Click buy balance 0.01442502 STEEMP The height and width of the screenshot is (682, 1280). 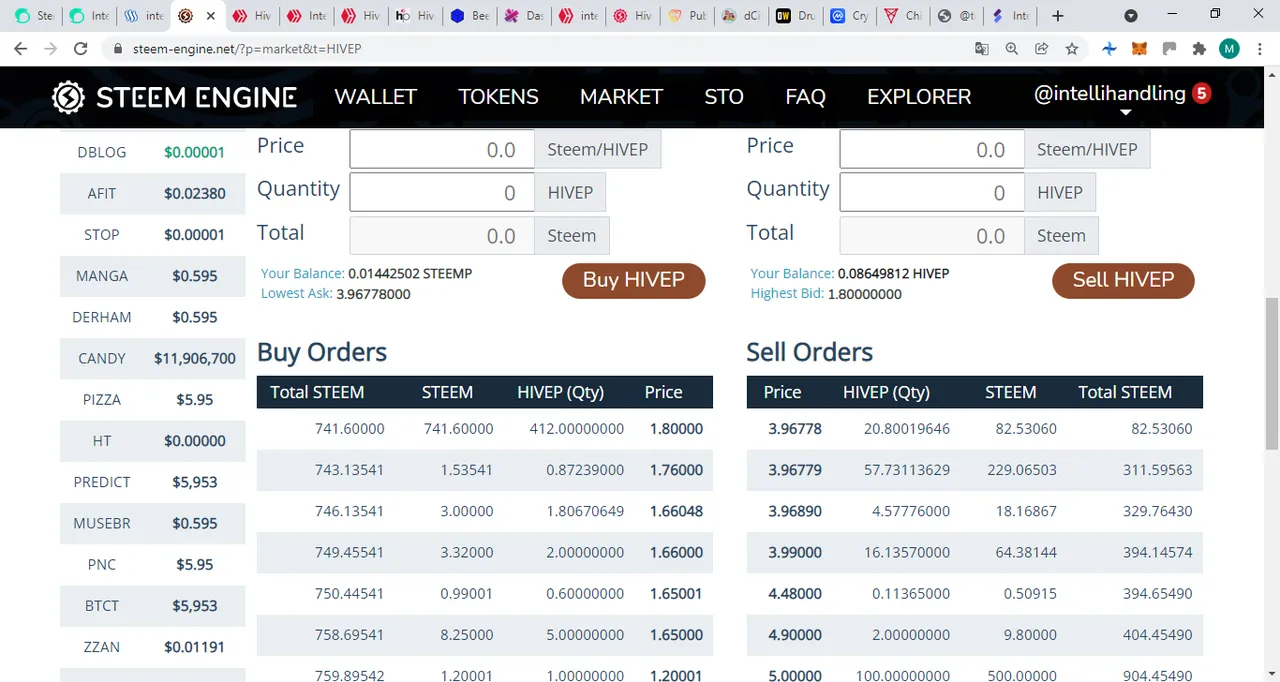410,273
